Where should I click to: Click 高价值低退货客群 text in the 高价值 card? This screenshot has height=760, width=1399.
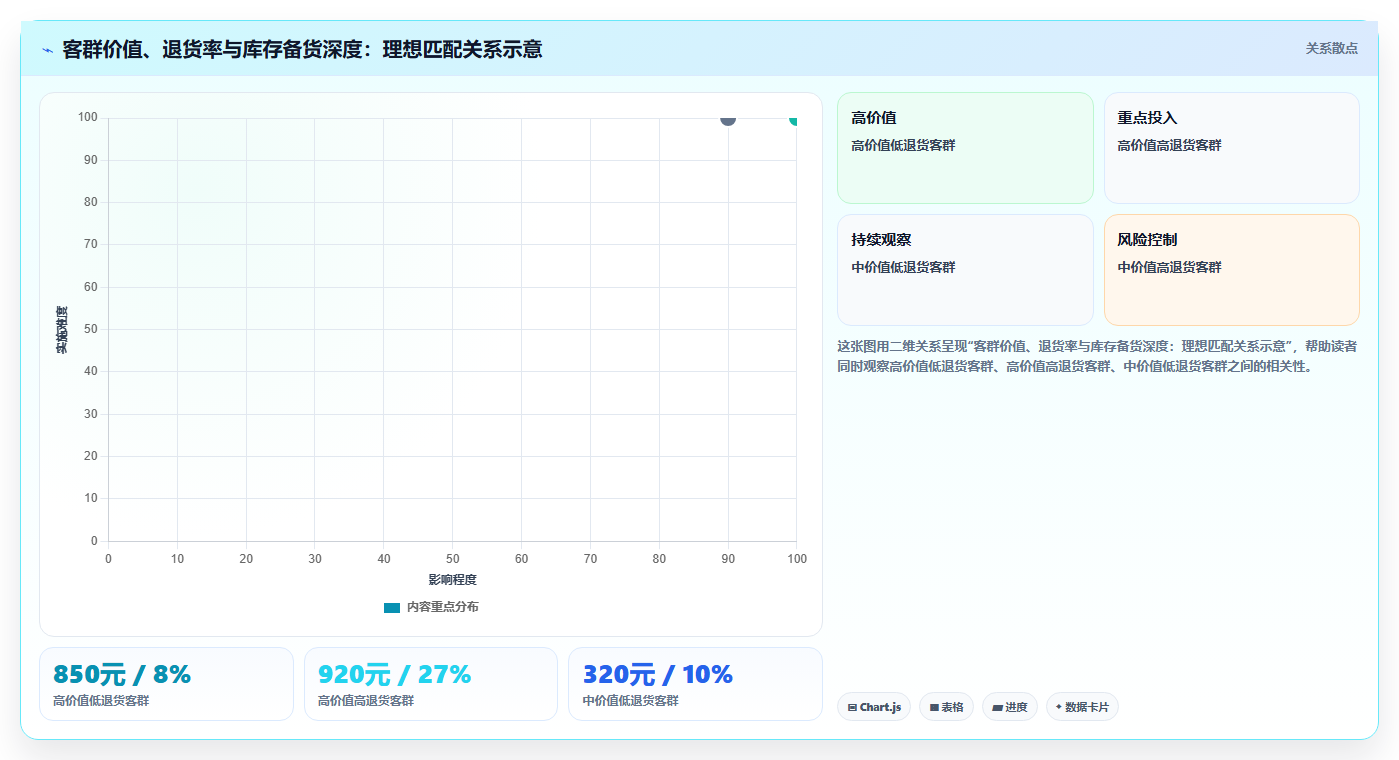[903, 145]
